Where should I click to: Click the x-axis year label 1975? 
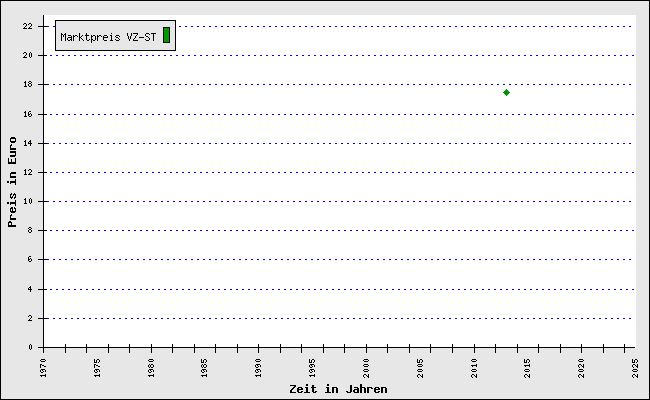pyautogui.click(x=97, y=368)
